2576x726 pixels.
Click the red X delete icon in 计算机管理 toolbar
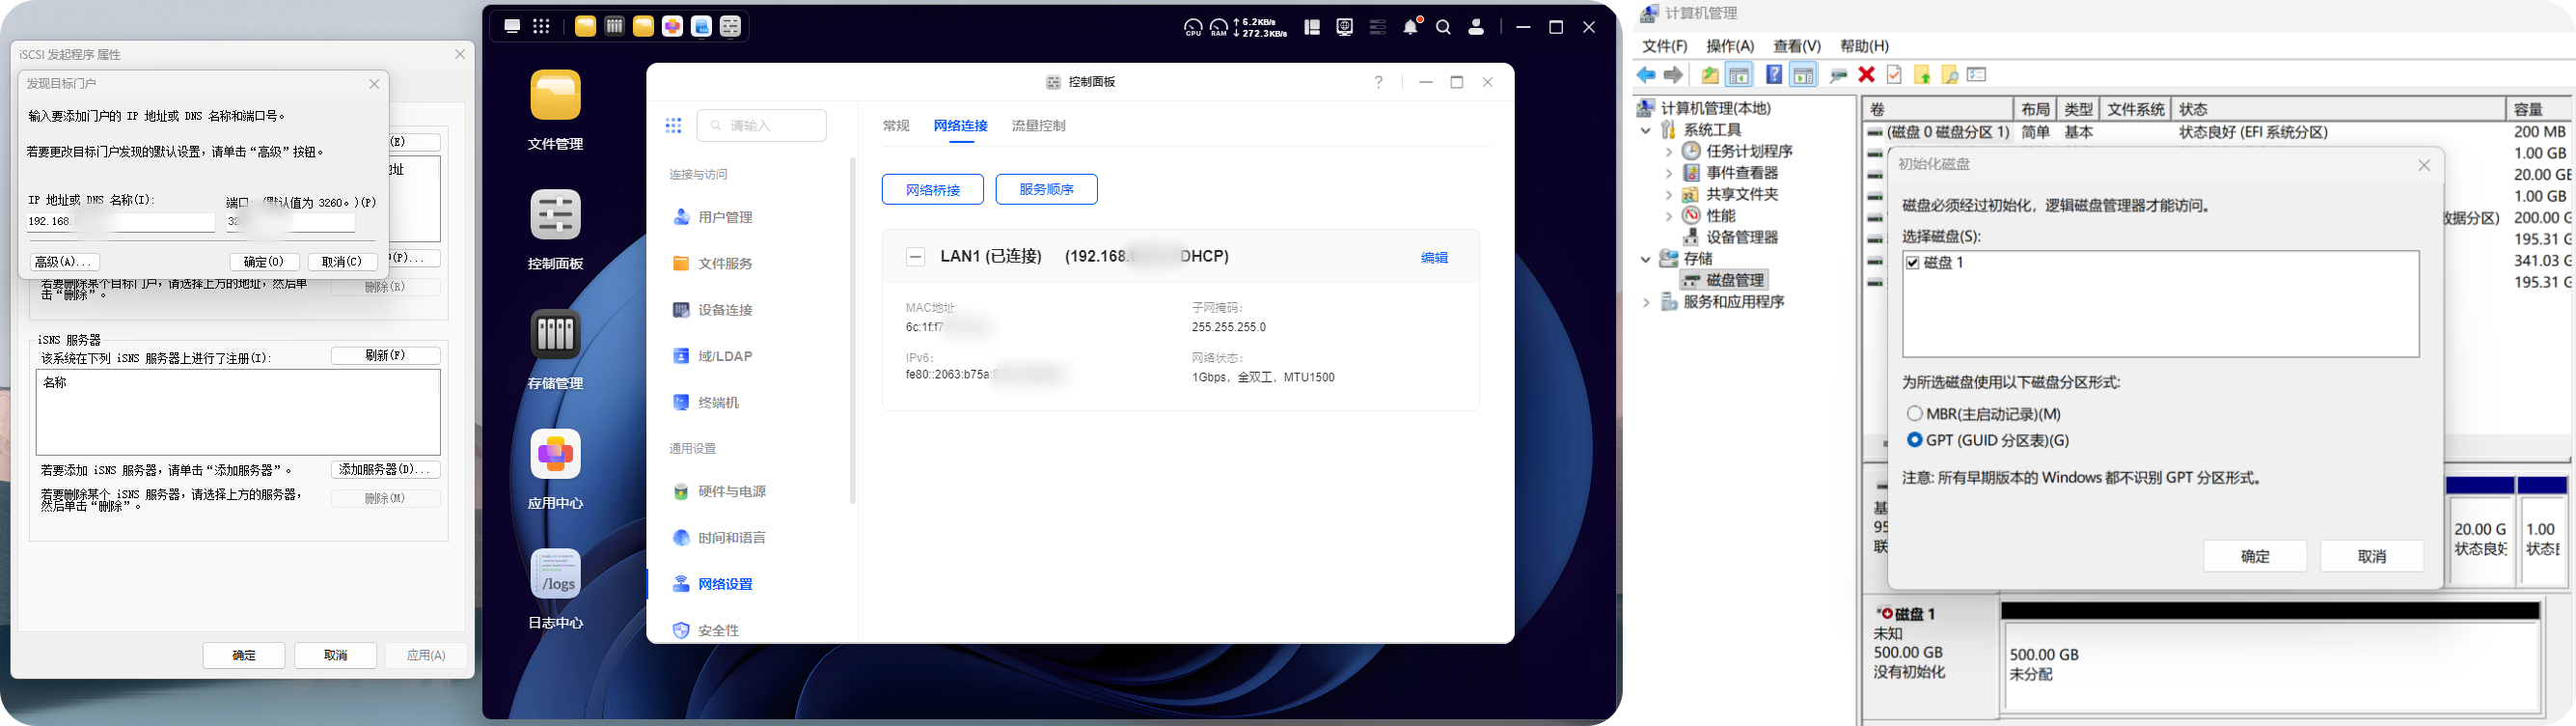tap(1866, 75)
